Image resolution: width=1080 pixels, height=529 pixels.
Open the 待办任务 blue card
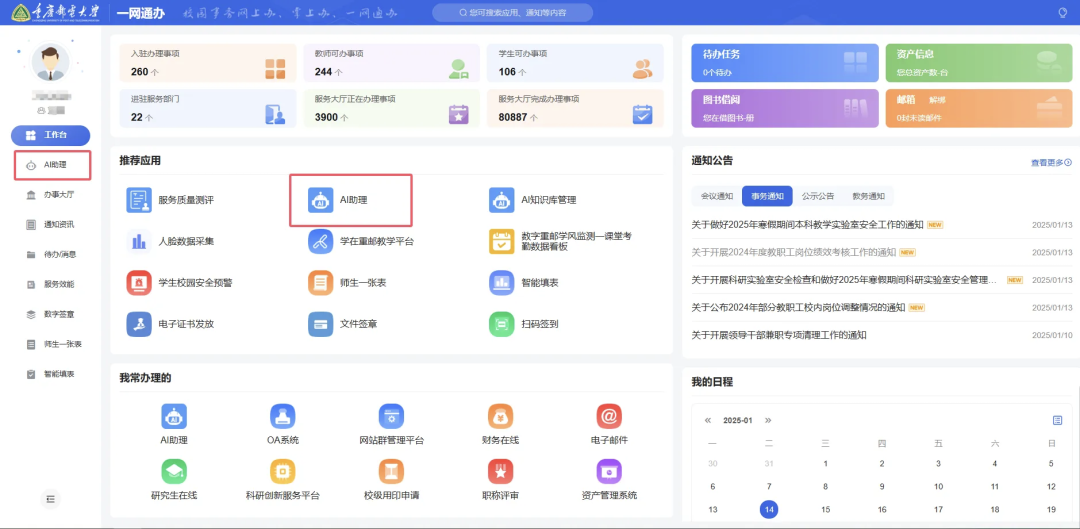(785, 63)
